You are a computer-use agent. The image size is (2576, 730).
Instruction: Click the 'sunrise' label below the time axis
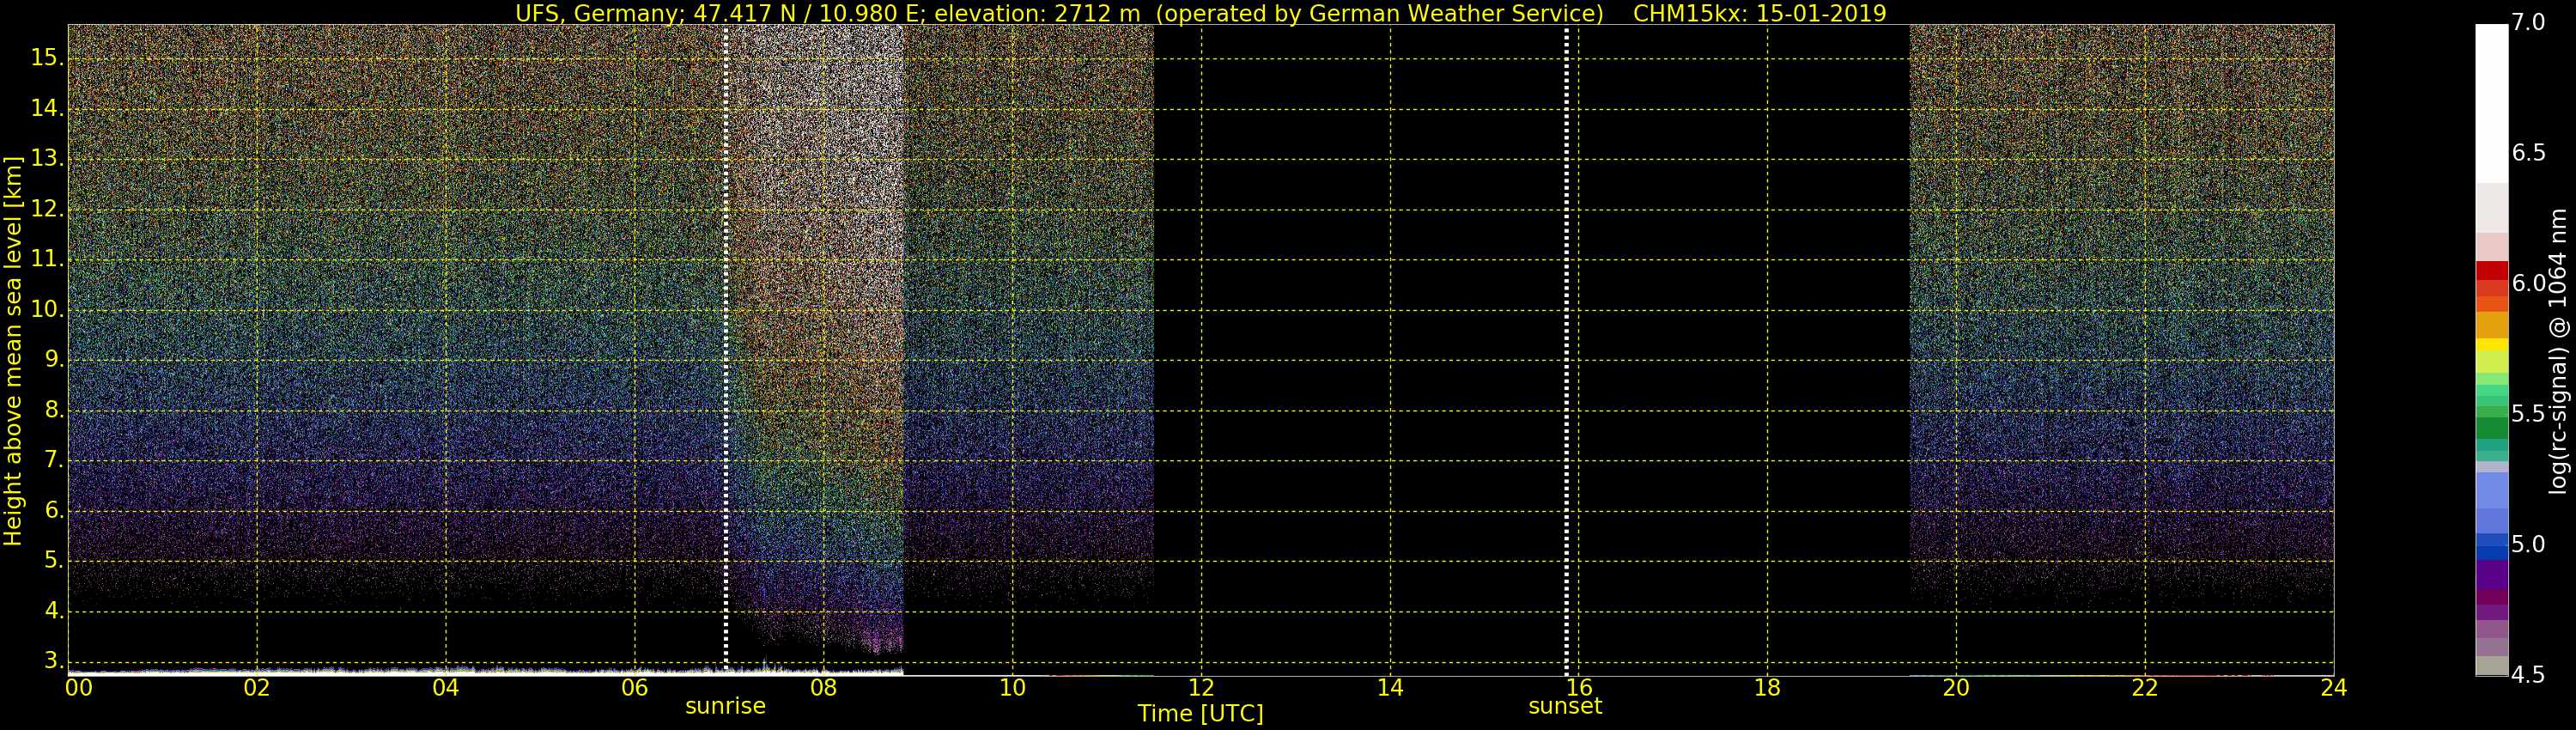coord(725,706)
